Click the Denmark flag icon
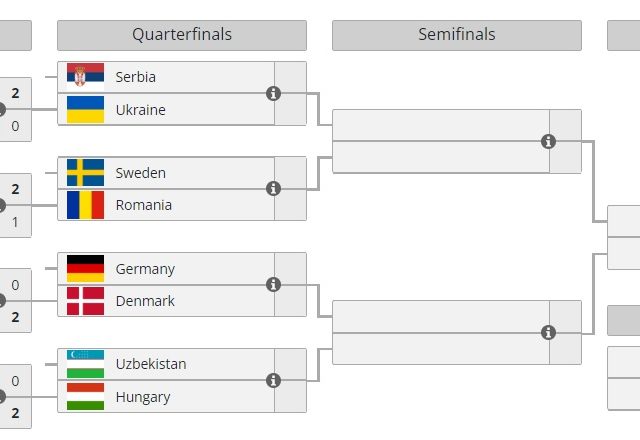The width and height of the screenshot is (640, 440). pos(85,301)
